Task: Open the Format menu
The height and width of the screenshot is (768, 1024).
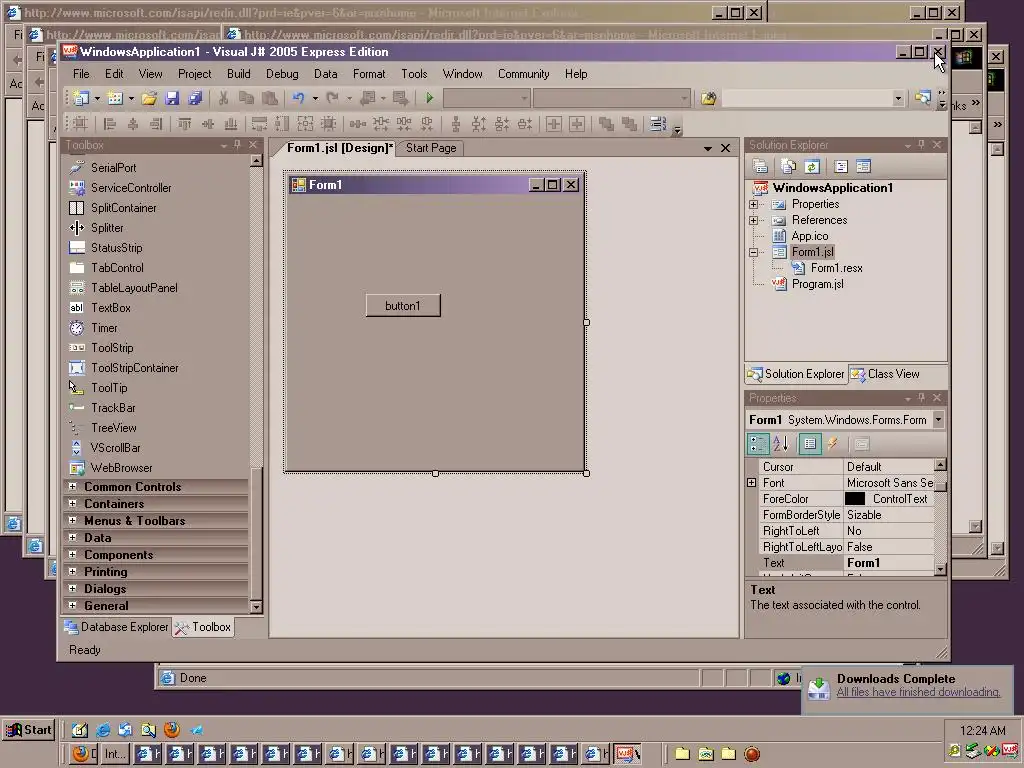Action: 369,74
